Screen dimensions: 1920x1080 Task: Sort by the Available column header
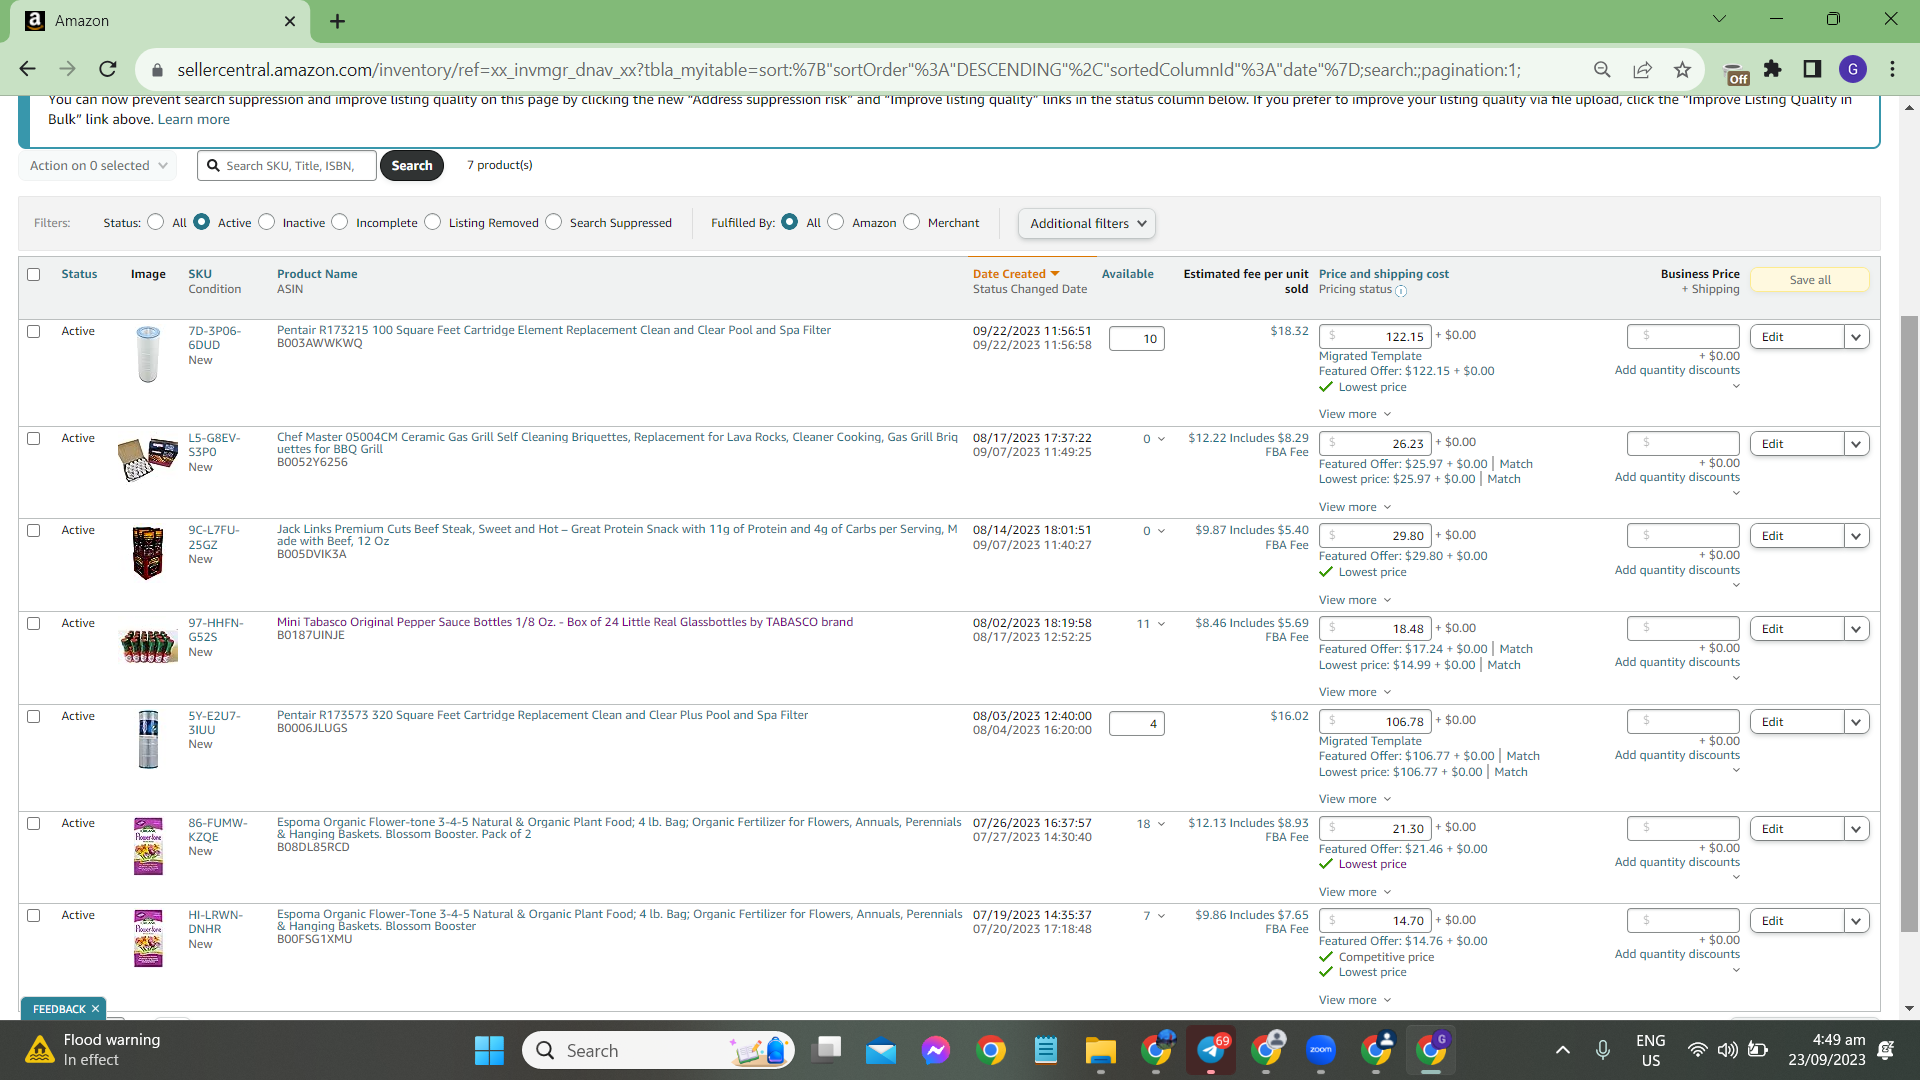1128,274
